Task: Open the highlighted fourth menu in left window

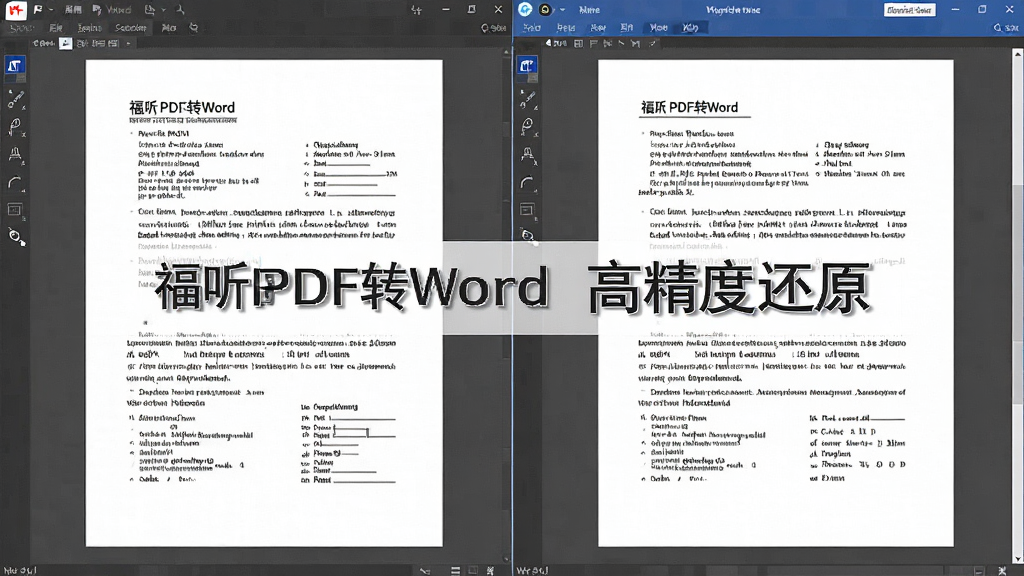Action: (x=131, y=28)
